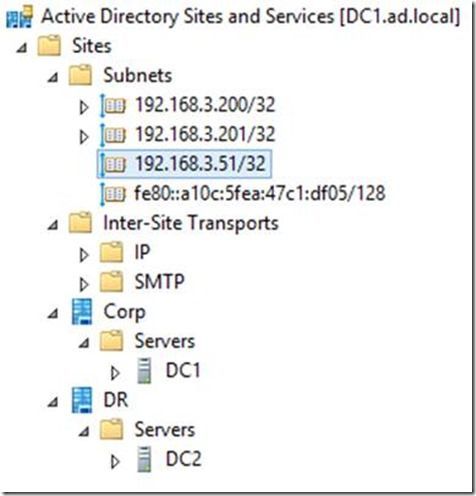Collapse the Subnets folder
Screen dimensions: 476x496
coord(53,78)
